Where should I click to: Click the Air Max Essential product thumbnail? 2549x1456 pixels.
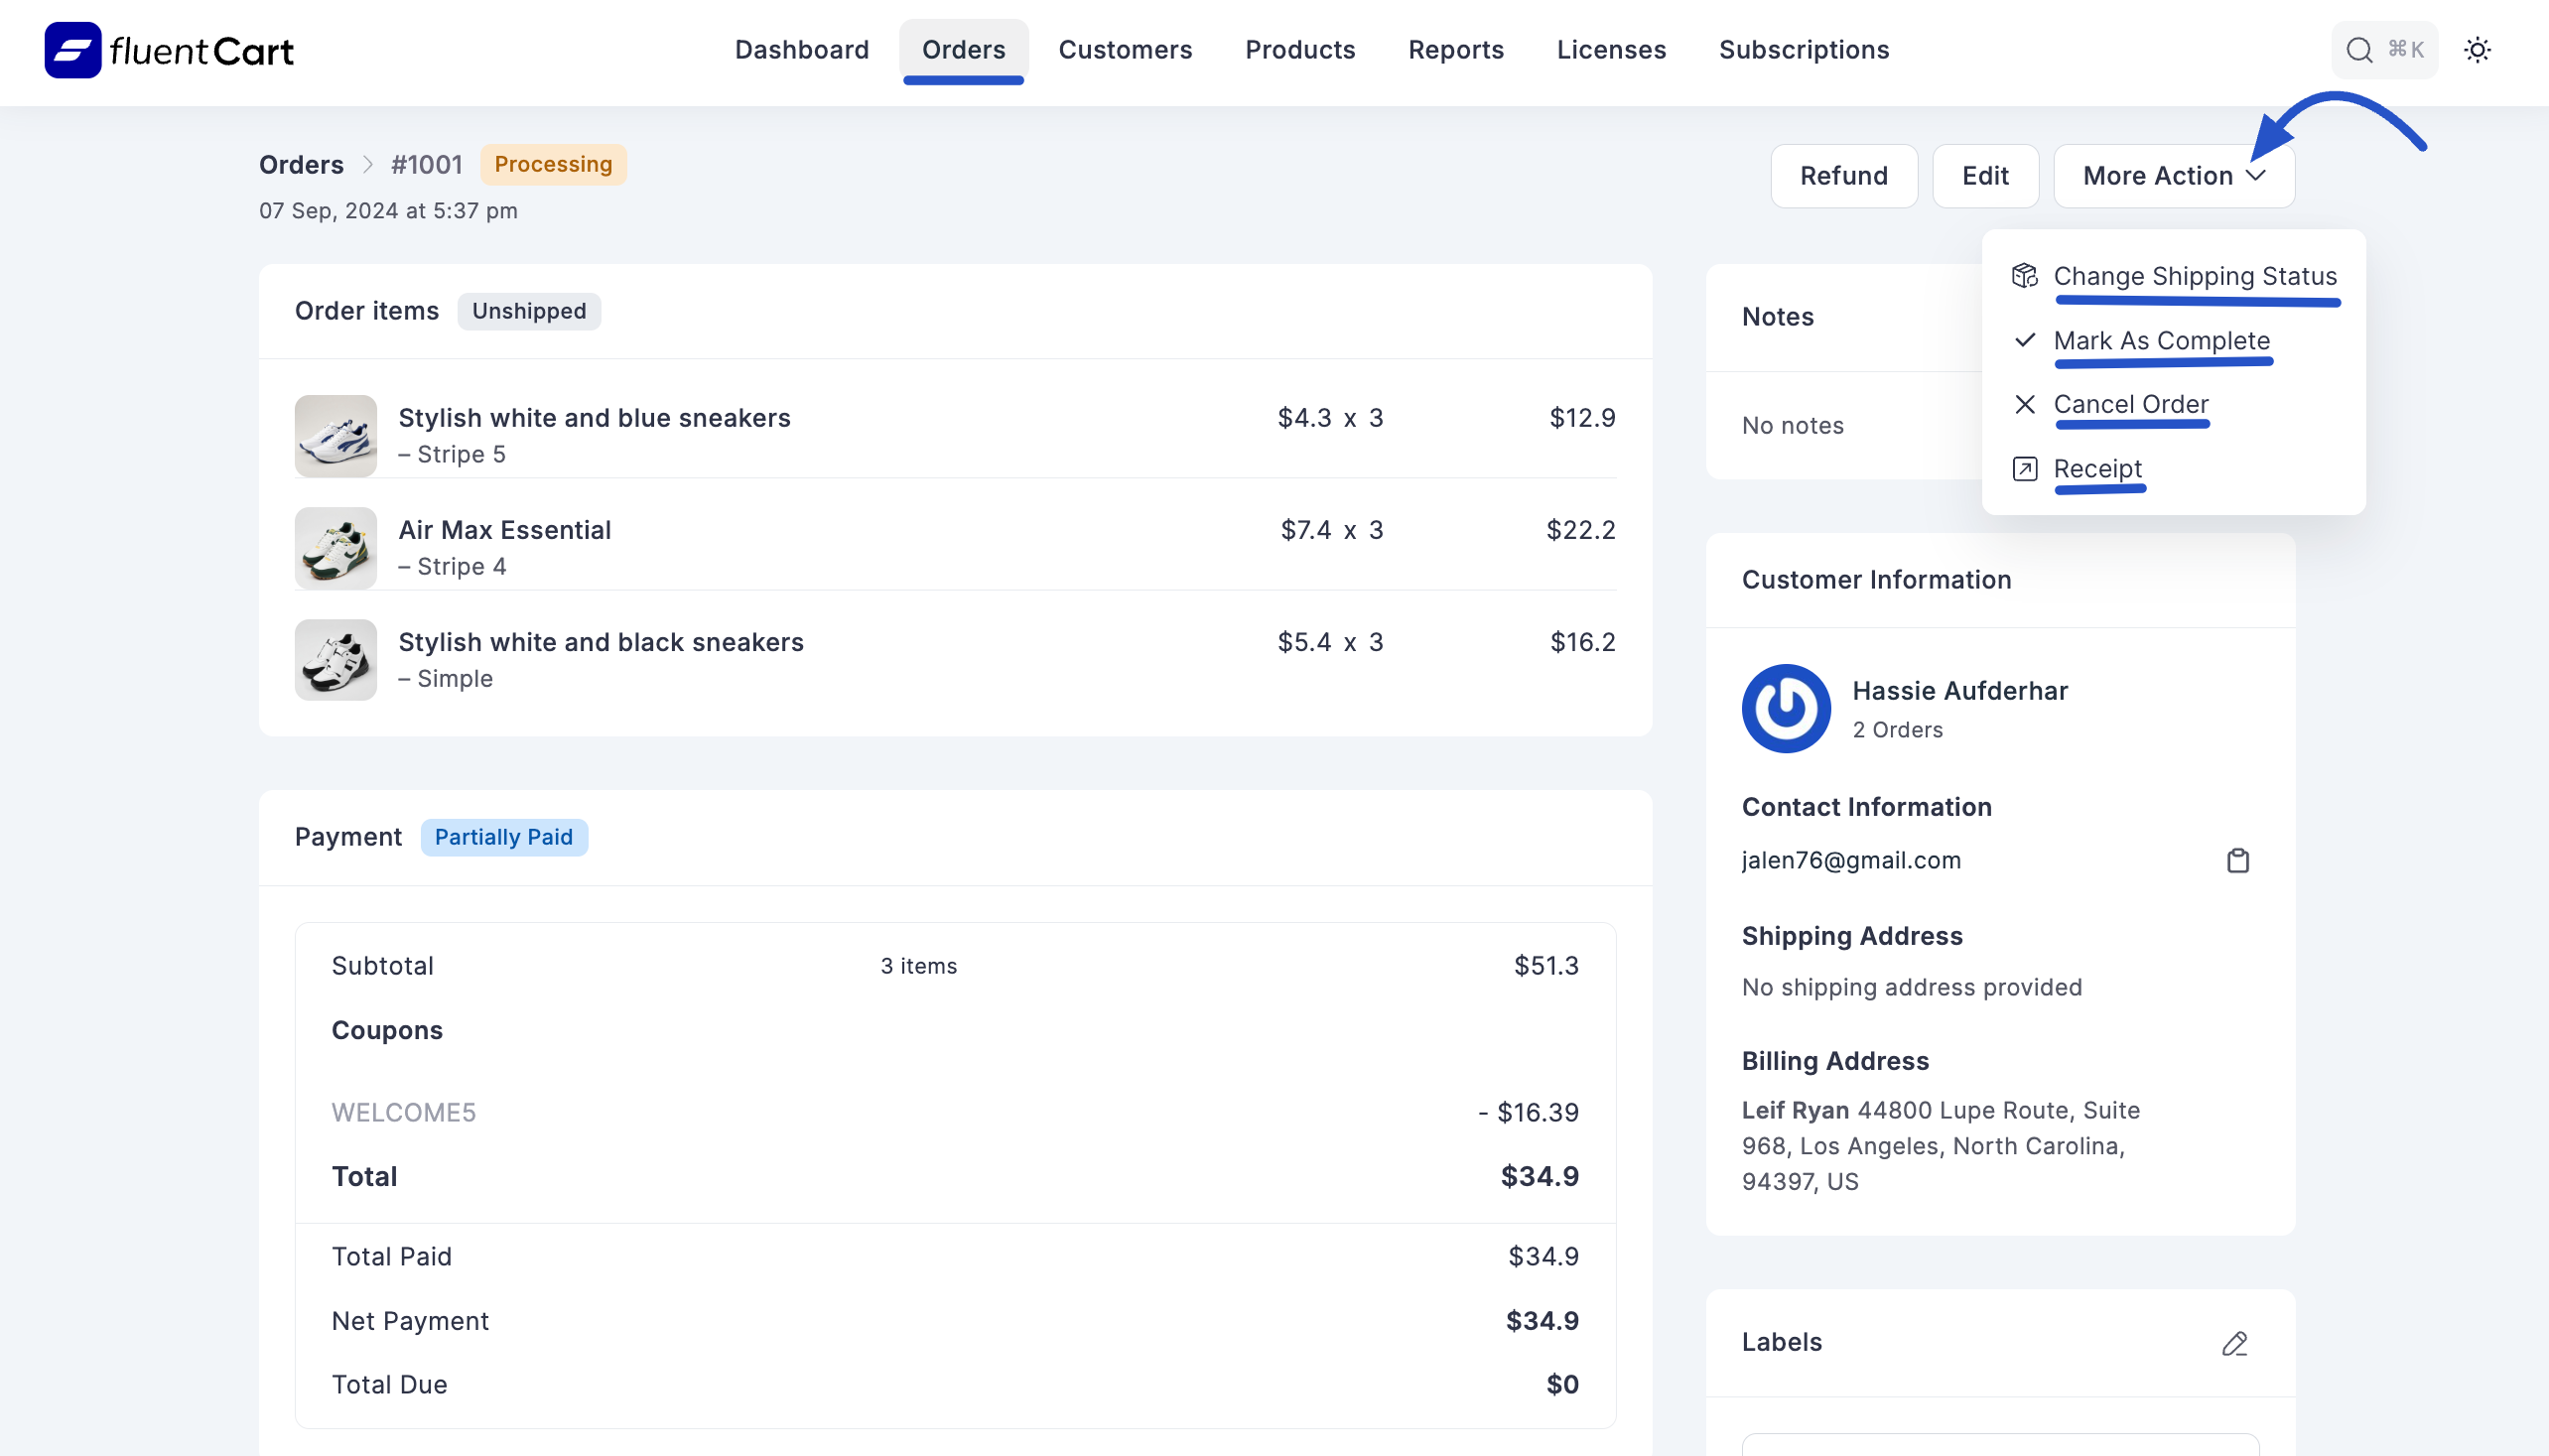335,548
